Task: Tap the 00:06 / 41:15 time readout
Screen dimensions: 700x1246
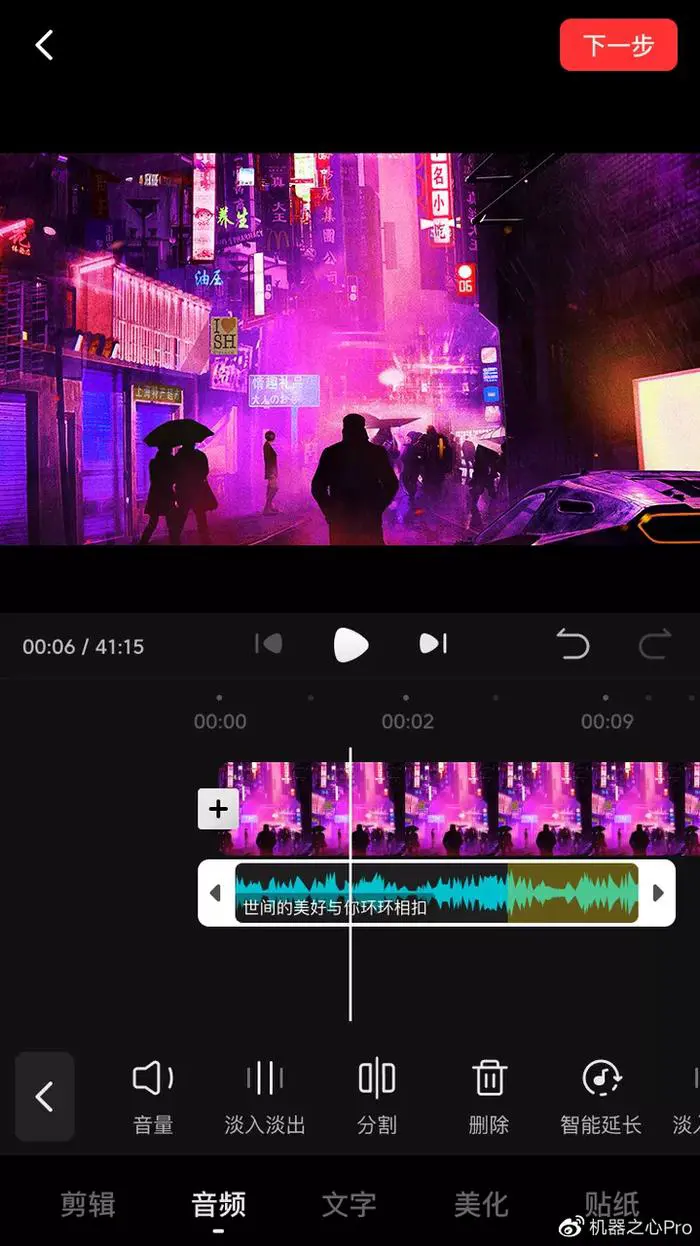Action: 83,646
